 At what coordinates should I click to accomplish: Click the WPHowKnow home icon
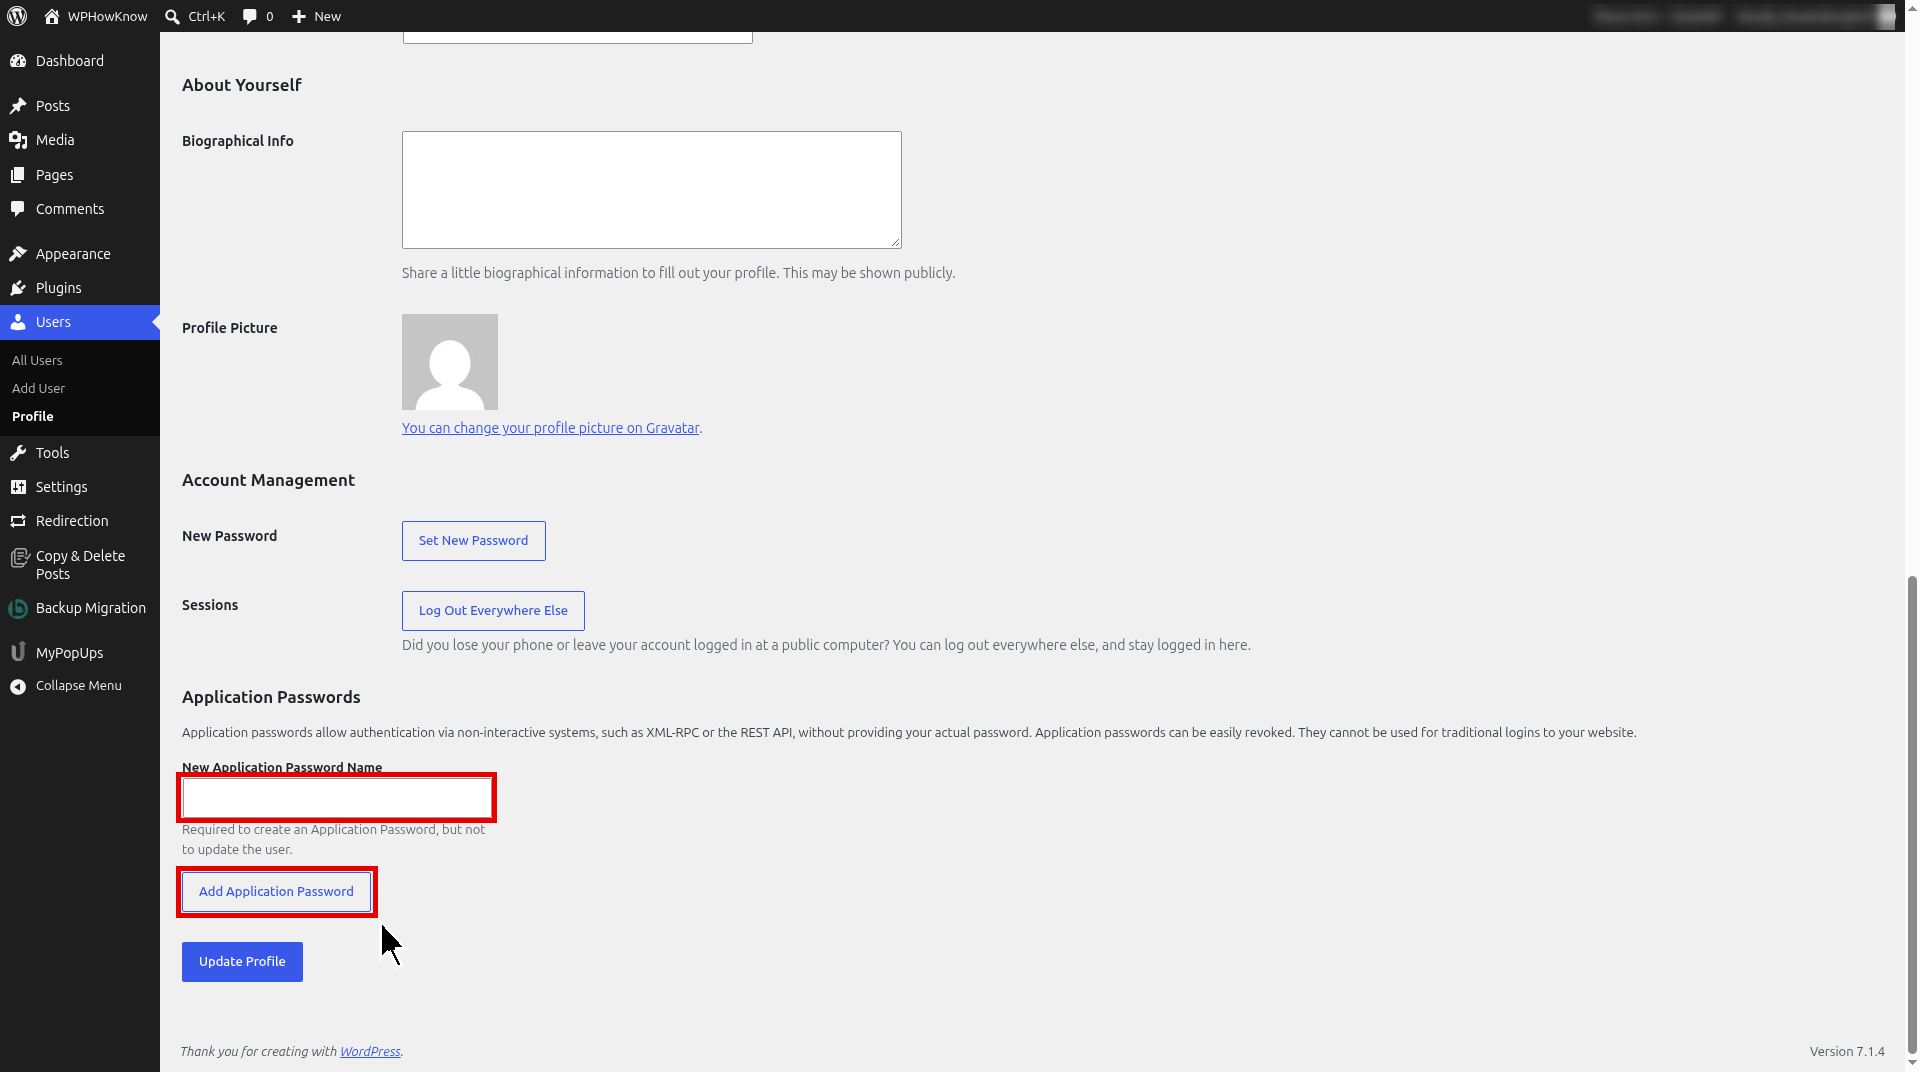(x=52, y=16)
